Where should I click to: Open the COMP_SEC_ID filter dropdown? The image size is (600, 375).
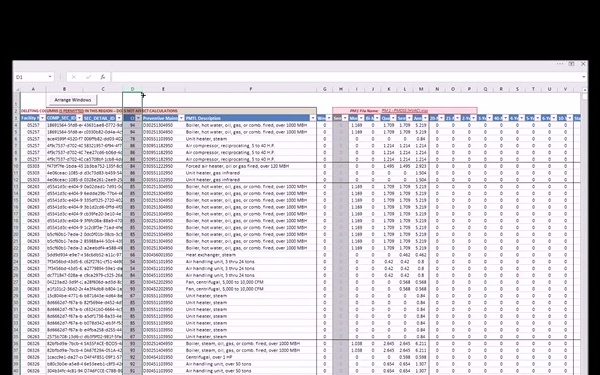point(79,118)
